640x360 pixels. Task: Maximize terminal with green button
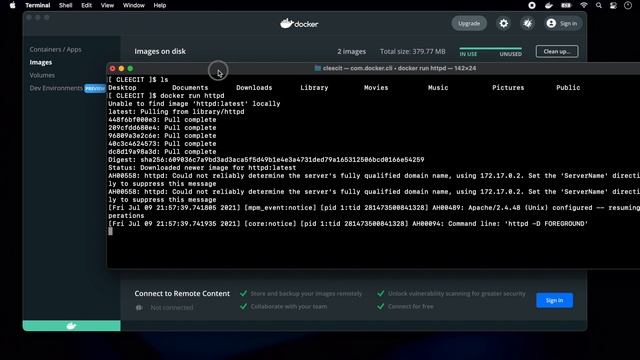130,69
